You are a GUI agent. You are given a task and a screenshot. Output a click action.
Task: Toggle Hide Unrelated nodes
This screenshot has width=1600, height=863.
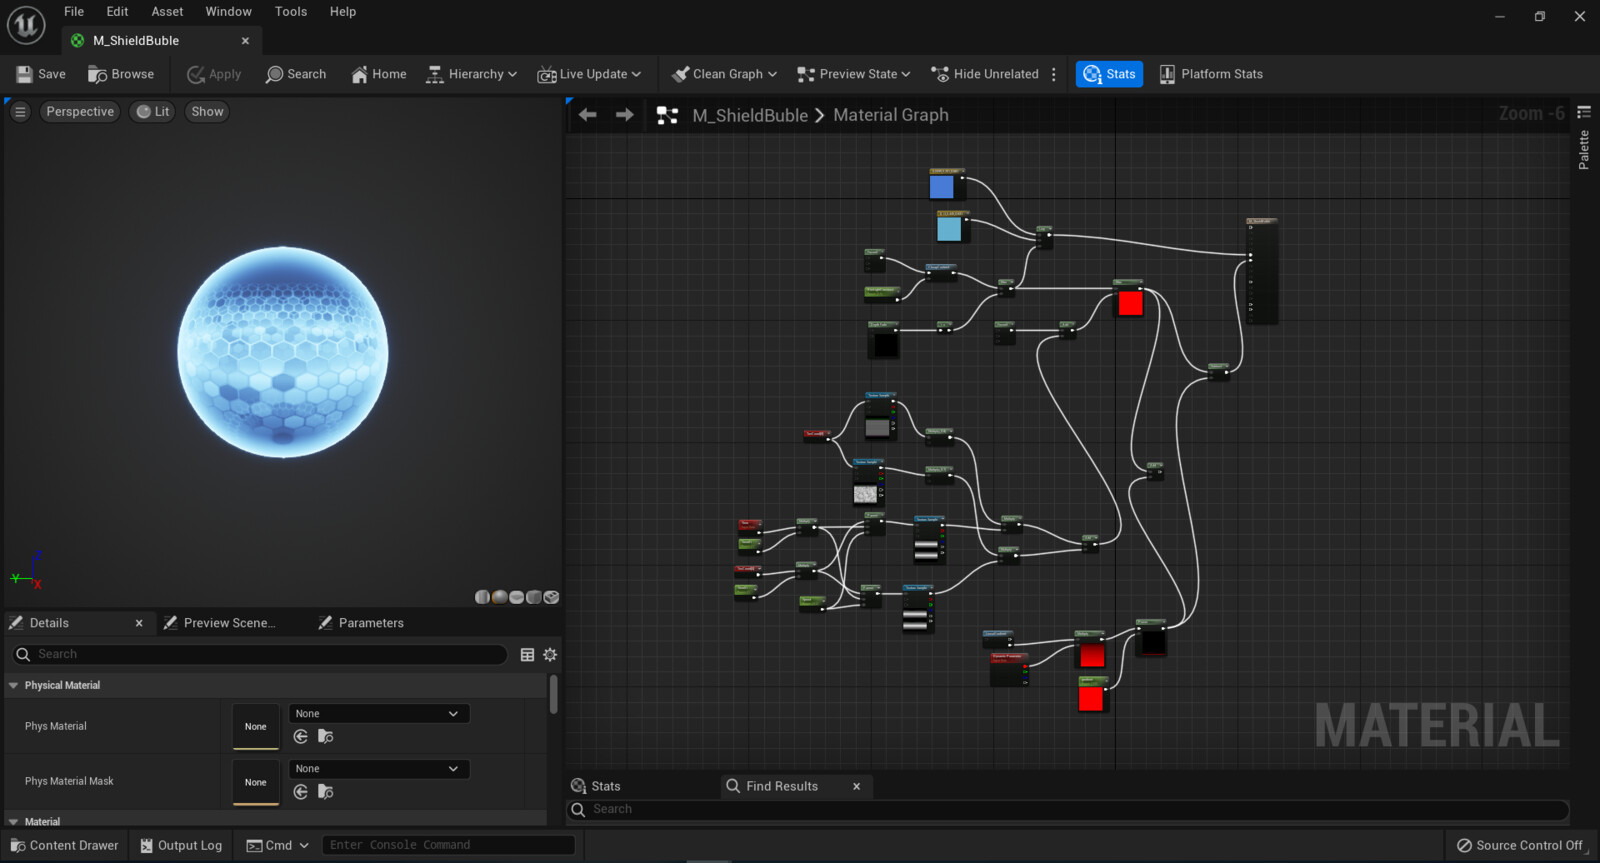984,74
